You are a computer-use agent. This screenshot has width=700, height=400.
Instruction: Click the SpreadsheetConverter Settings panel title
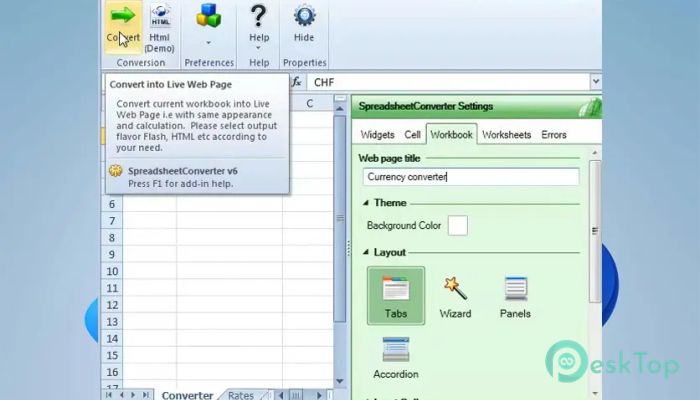425,106
